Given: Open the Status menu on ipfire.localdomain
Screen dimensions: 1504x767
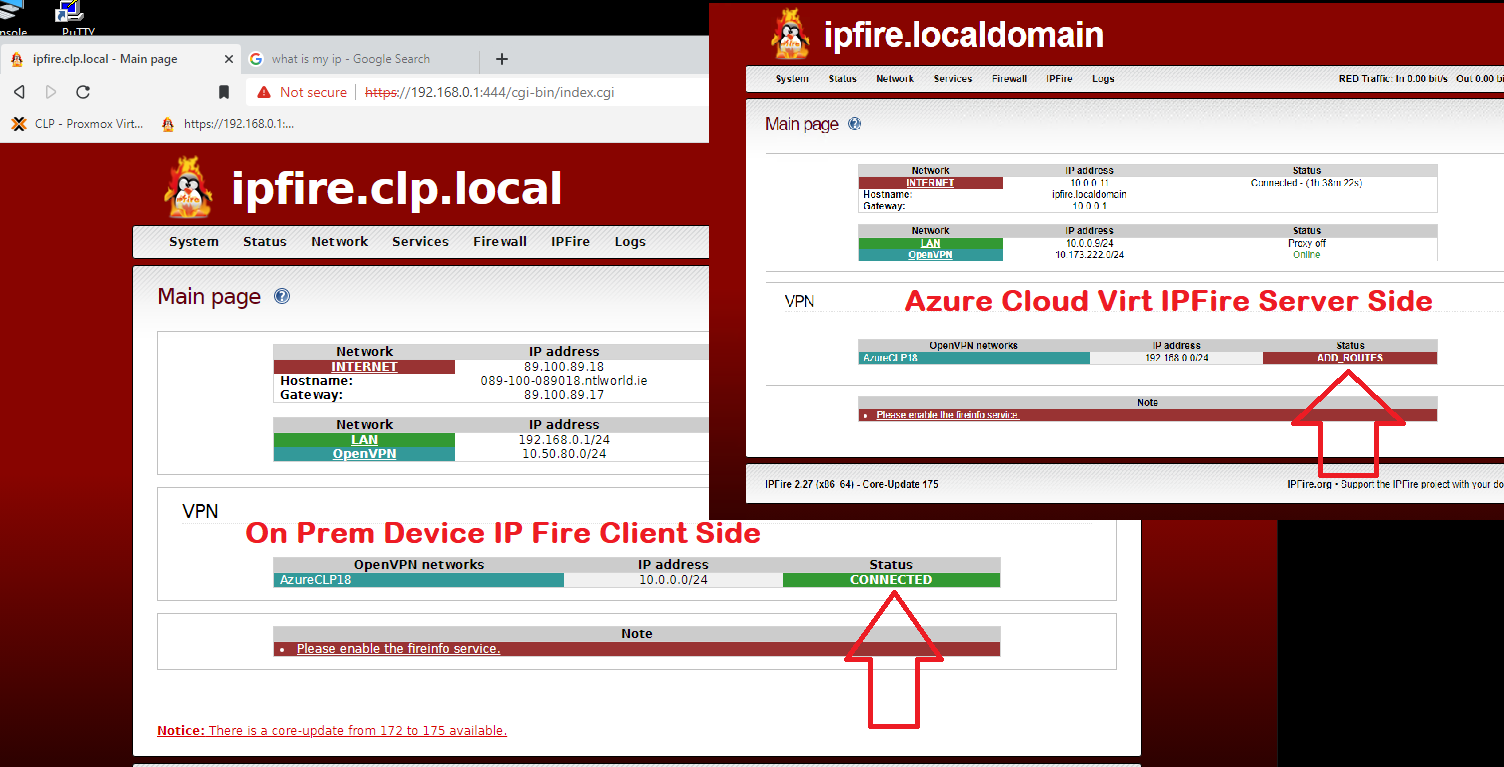Looking at the screenshot, I should pos(842,79).
